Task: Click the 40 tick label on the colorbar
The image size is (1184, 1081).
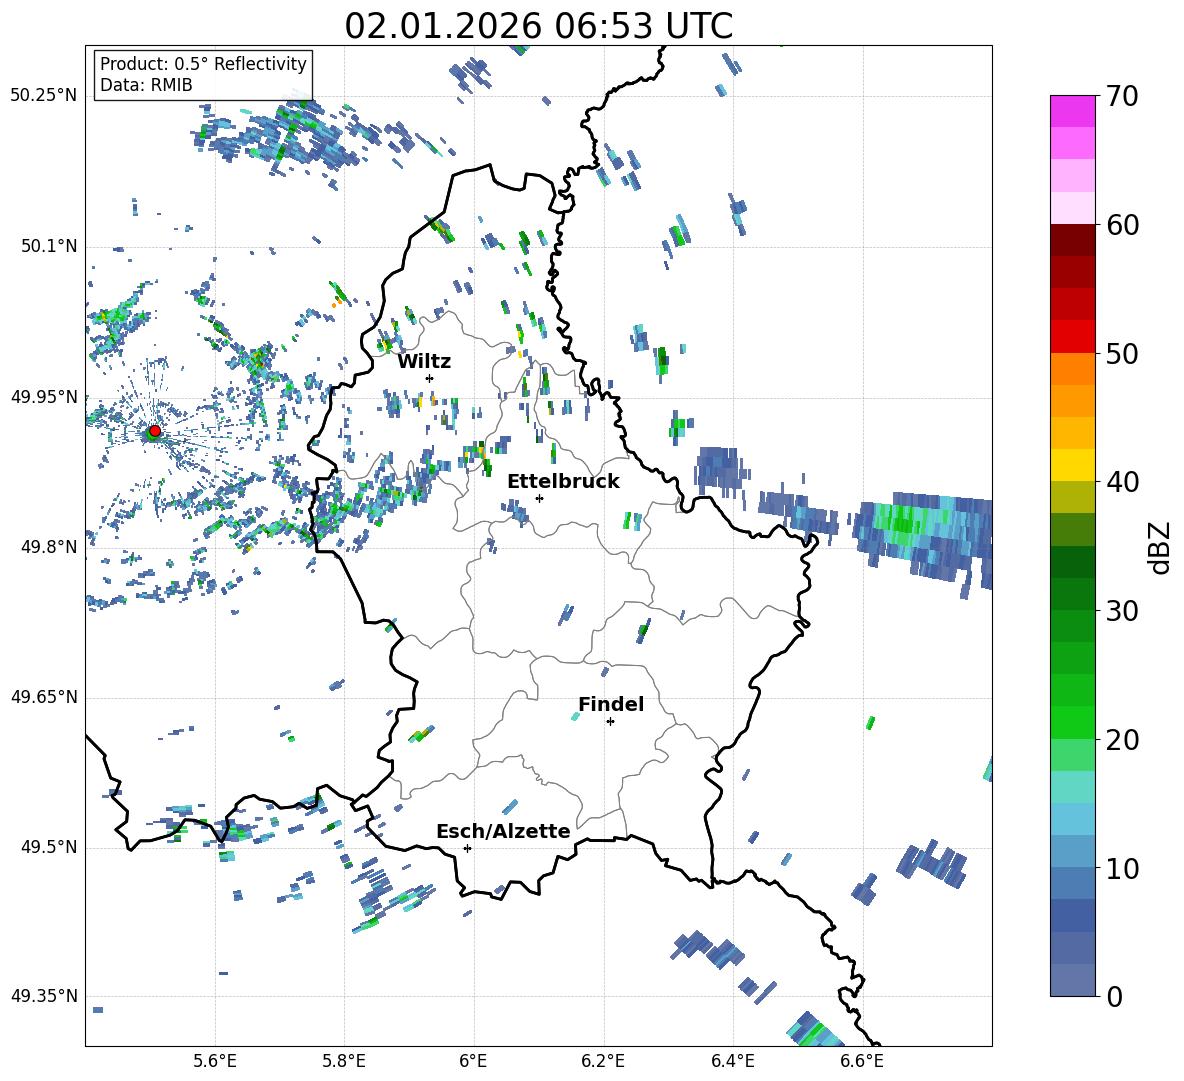Action: (x=1122, y=482)
